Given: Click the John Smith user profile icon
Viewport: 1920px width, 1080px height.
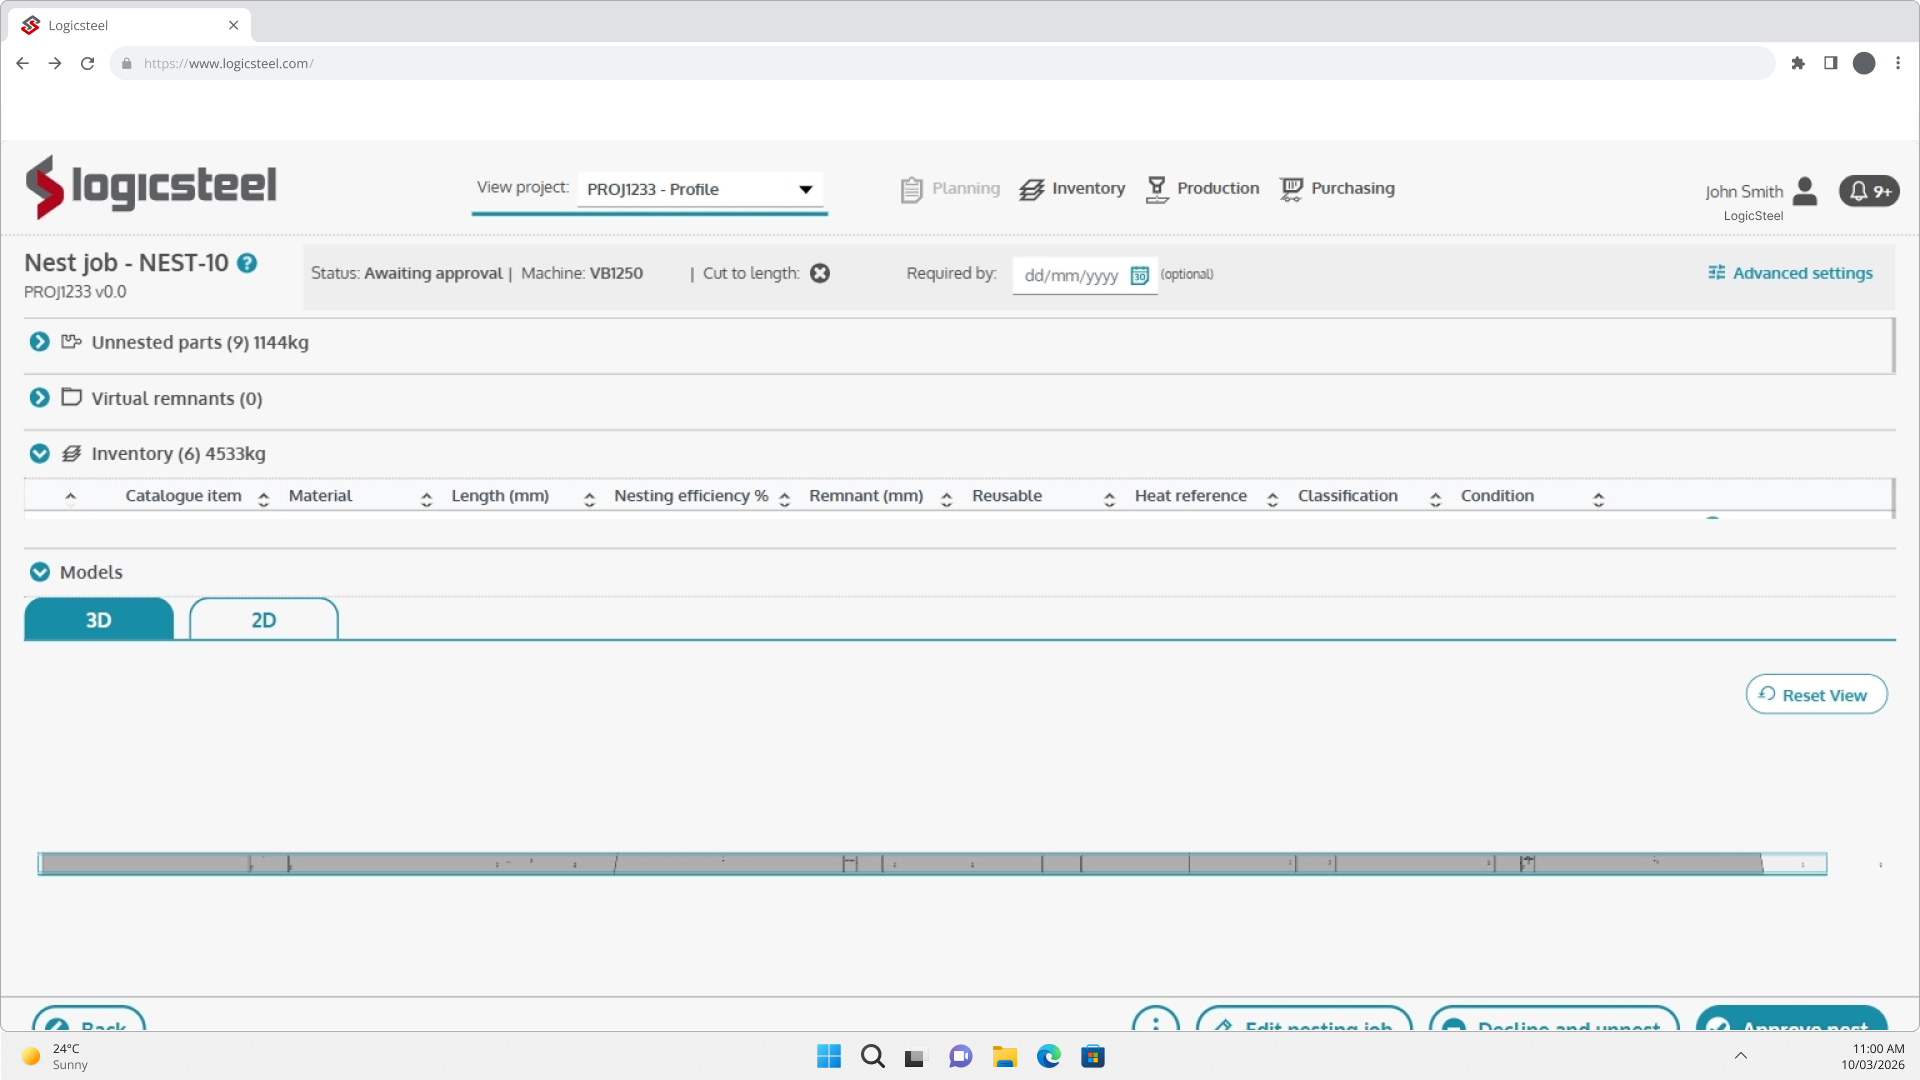Looking at the screenshot, I should (1805, 191).
